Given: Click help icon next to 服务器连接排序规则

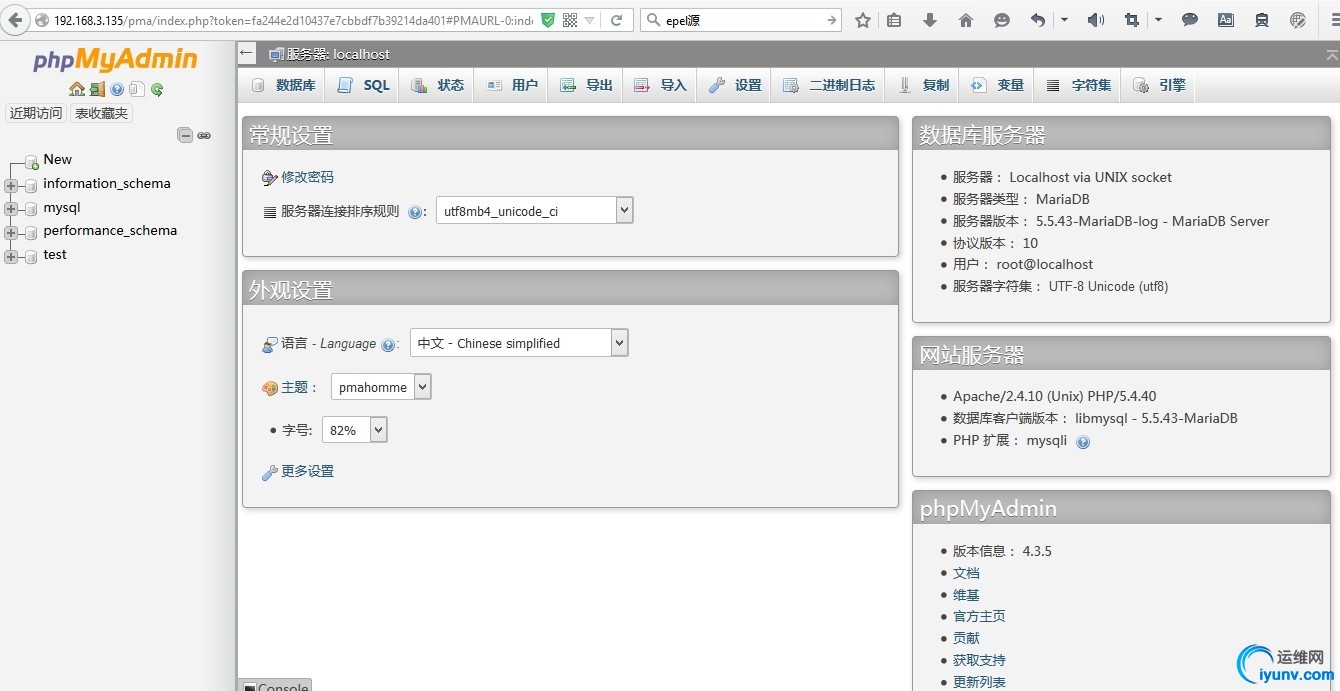Looking at the screenshot, I should [x=416, y=212].
